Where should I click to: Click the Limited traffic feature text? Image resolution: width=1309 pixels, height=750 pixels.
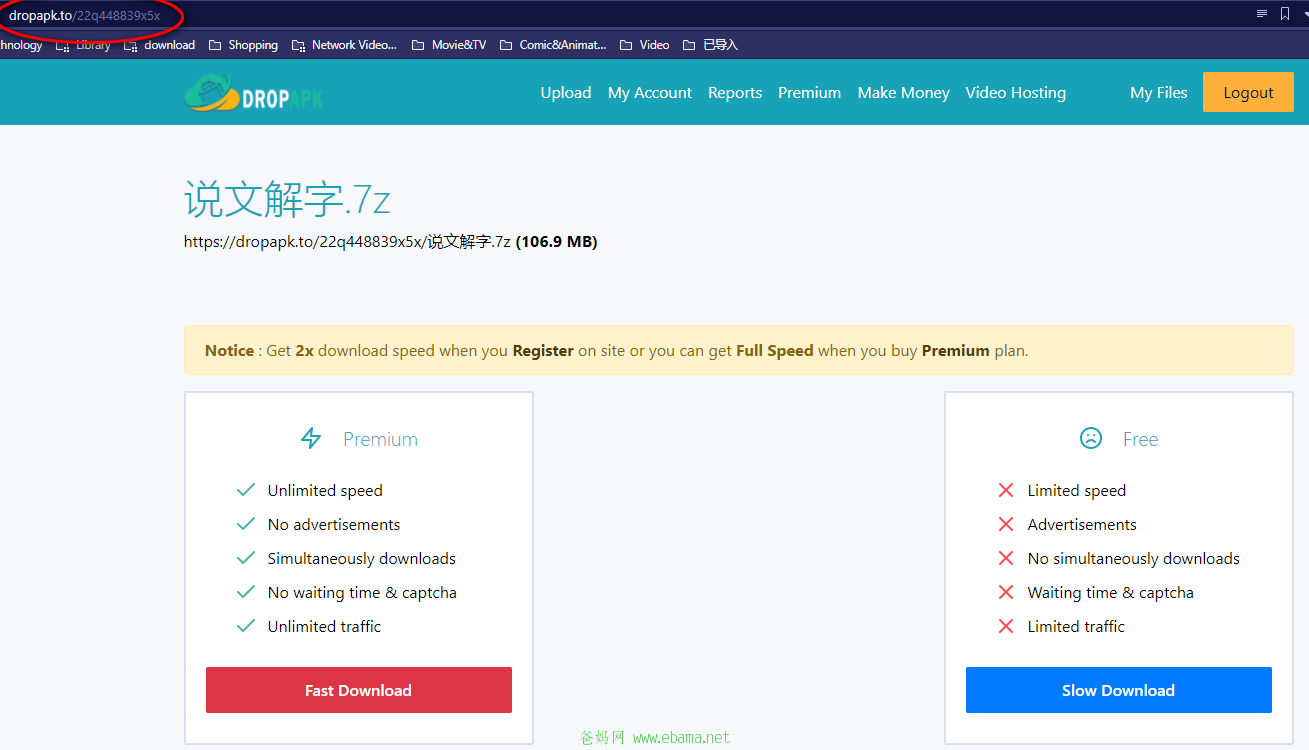[1076, 626]
